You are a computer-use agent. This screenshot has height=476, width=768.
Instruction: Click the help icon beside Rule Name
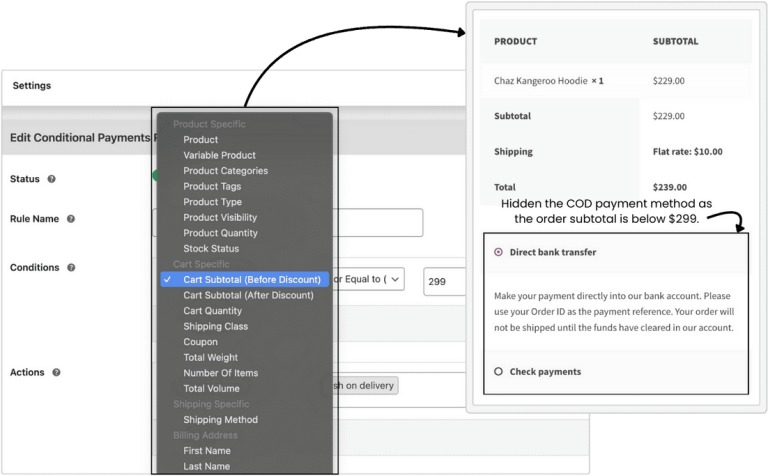tap(71, 218)
